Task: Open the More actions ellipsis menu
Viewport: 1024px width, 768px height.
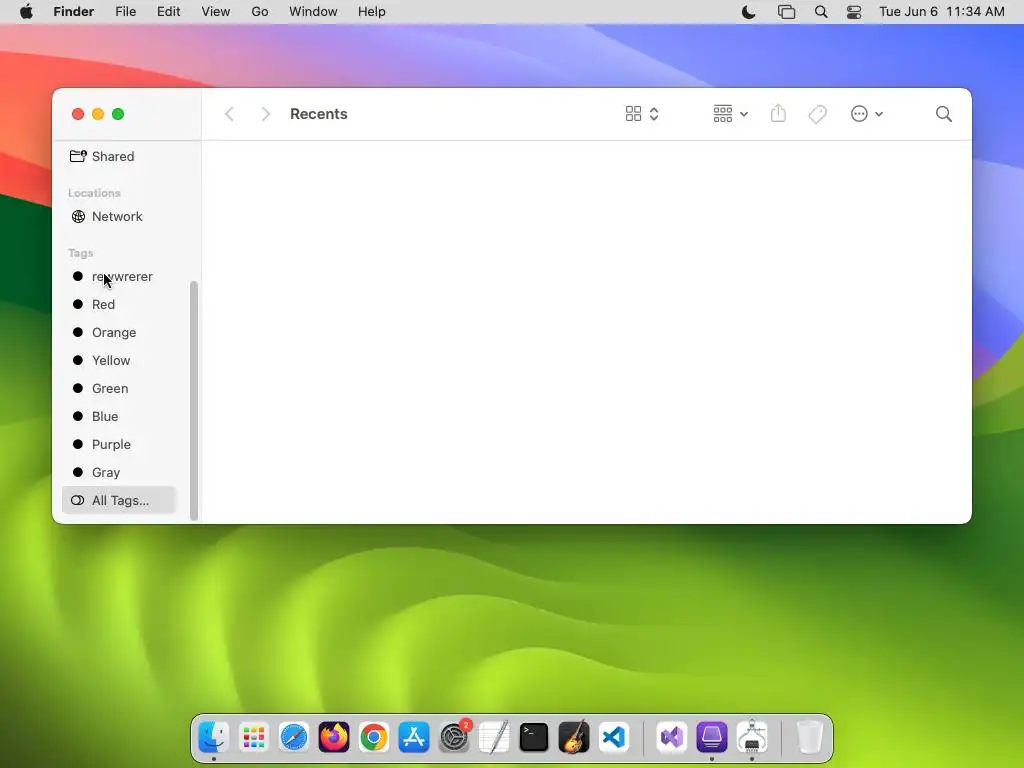Action: 867,114
